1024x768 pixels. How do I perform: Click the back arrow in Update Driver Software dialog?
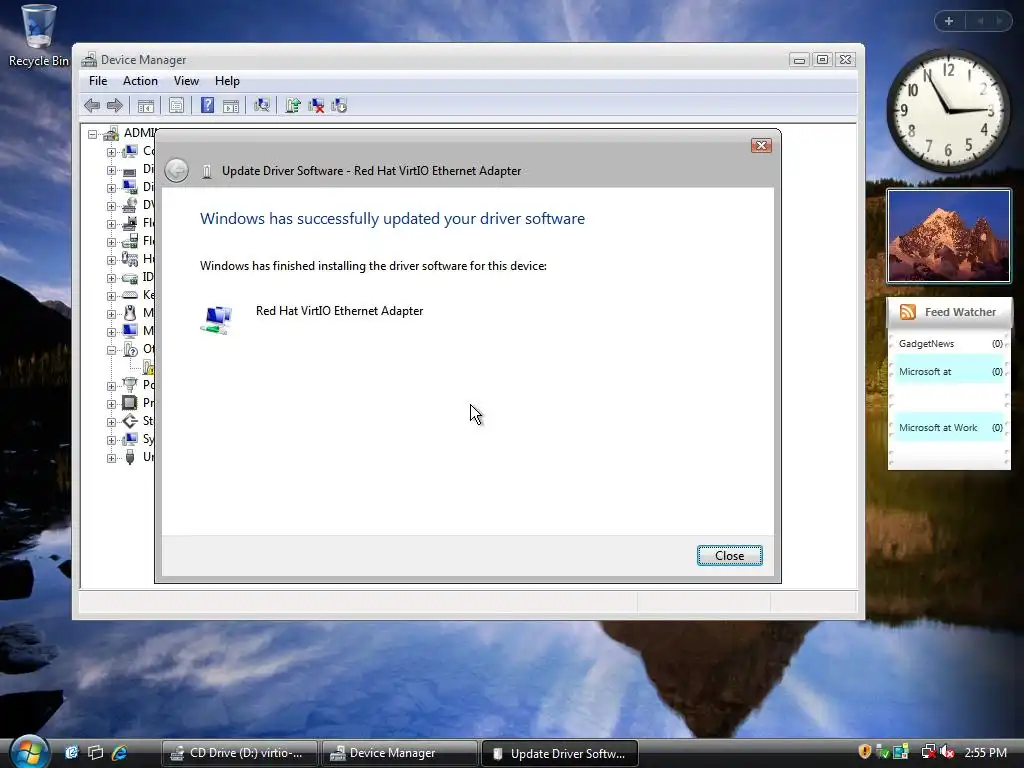(x=176, y=170)
